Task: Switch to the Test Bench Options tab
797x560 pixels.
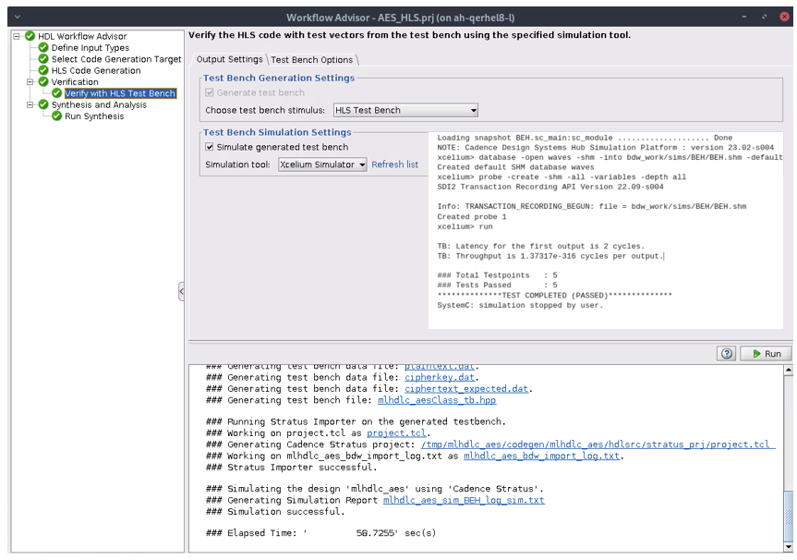Action: pyautogui.click(x=312, y=60)
